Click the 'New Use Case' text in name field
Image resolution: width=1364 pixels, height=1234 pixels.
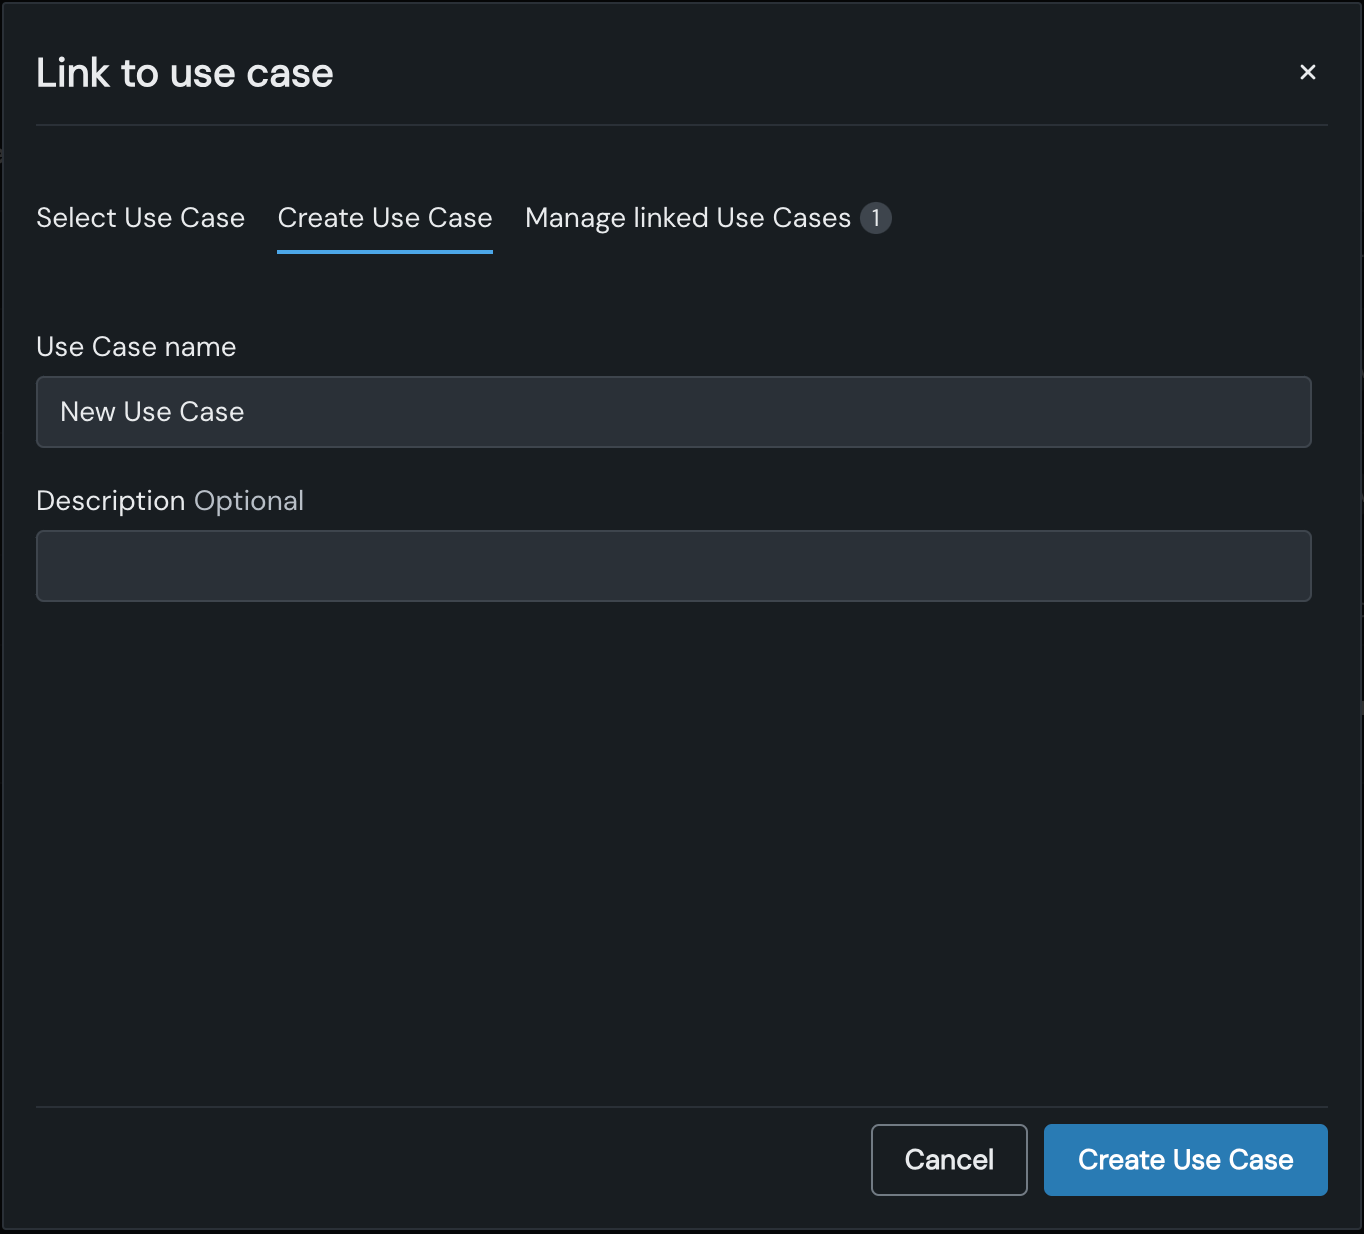[152, 412]
